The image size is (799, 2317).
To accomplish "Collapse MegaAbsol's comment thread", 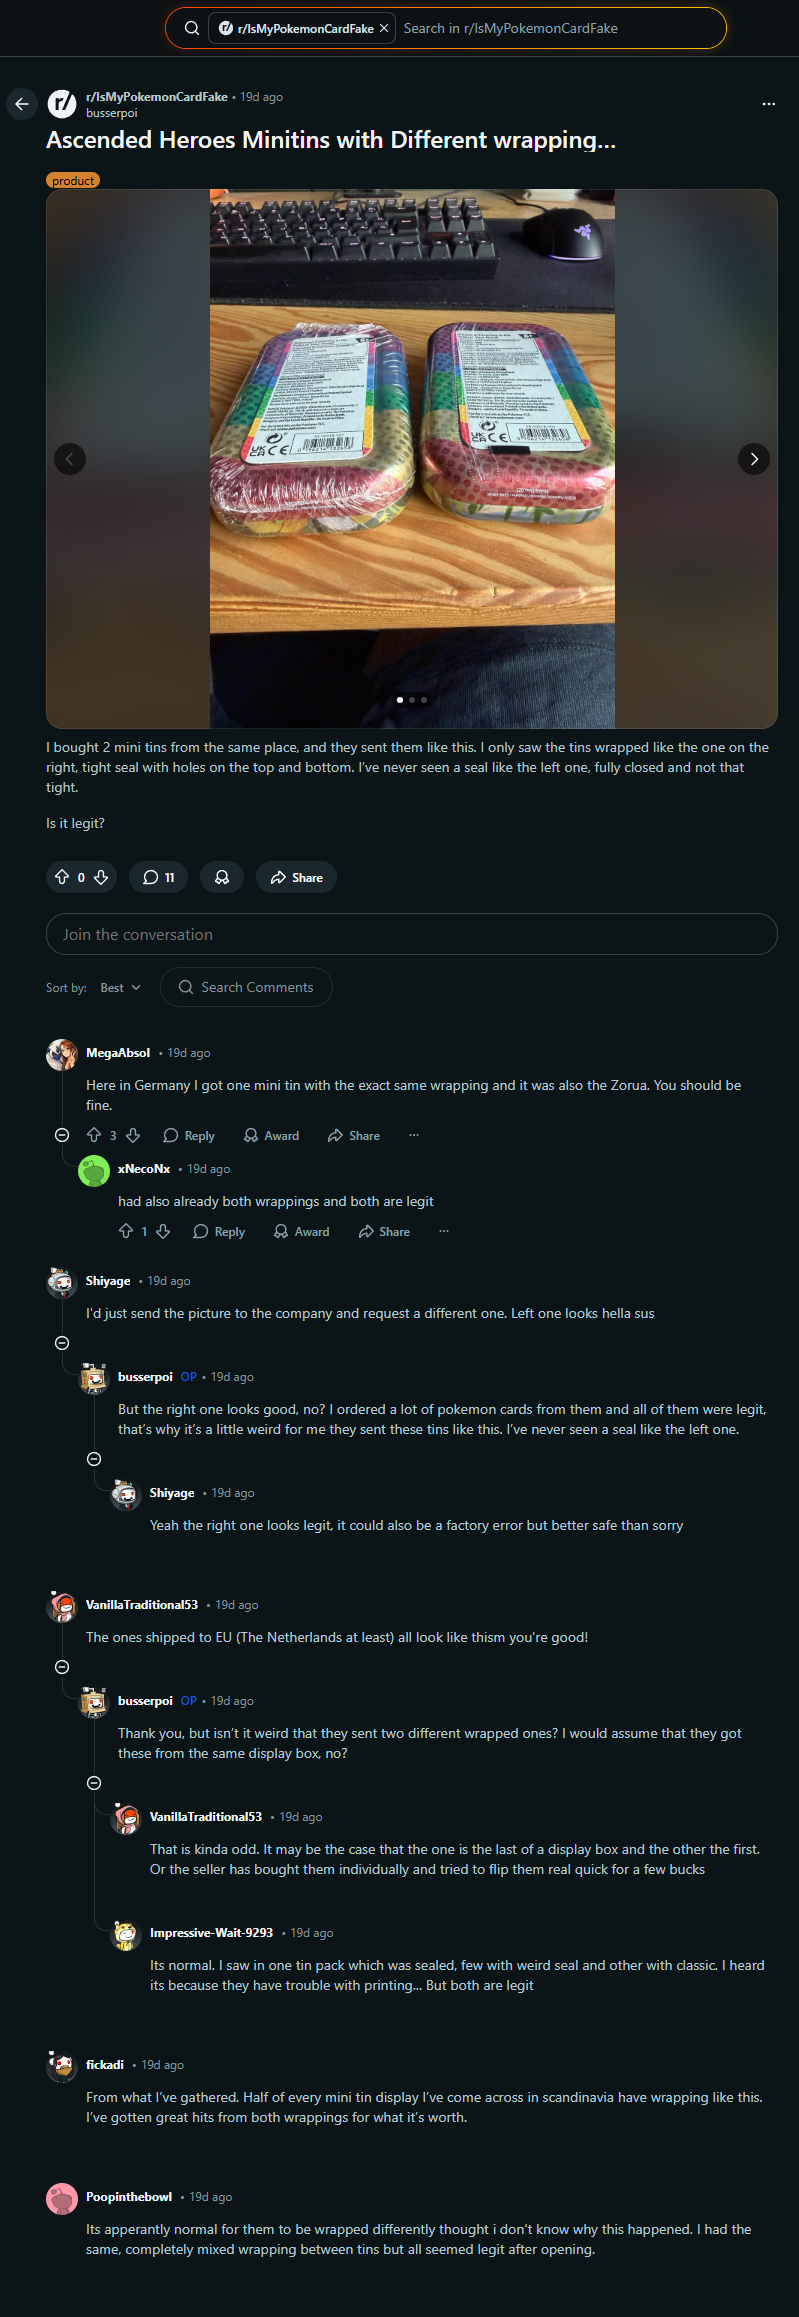I will (x=62, y=1135).
